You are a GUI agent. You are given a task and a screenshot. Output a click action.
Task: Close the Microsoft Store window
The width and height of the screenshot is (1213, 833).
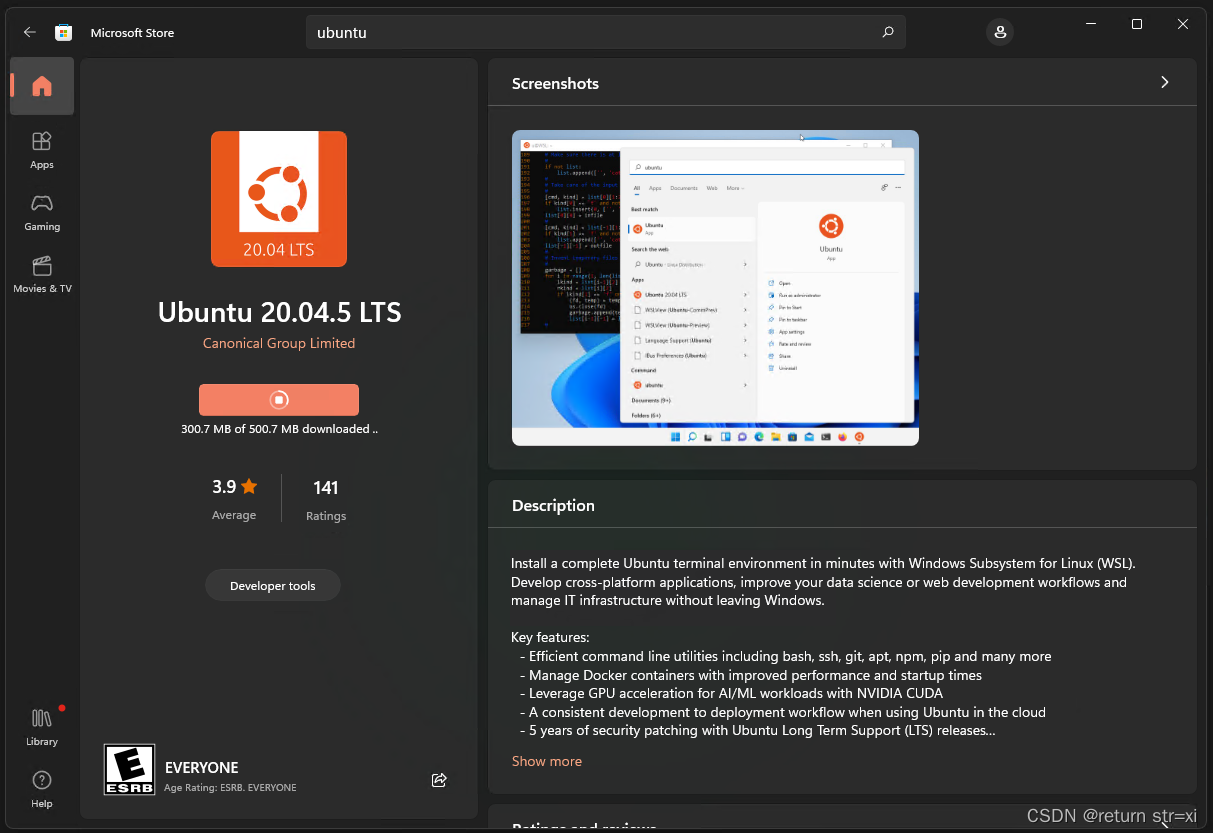1184,24
